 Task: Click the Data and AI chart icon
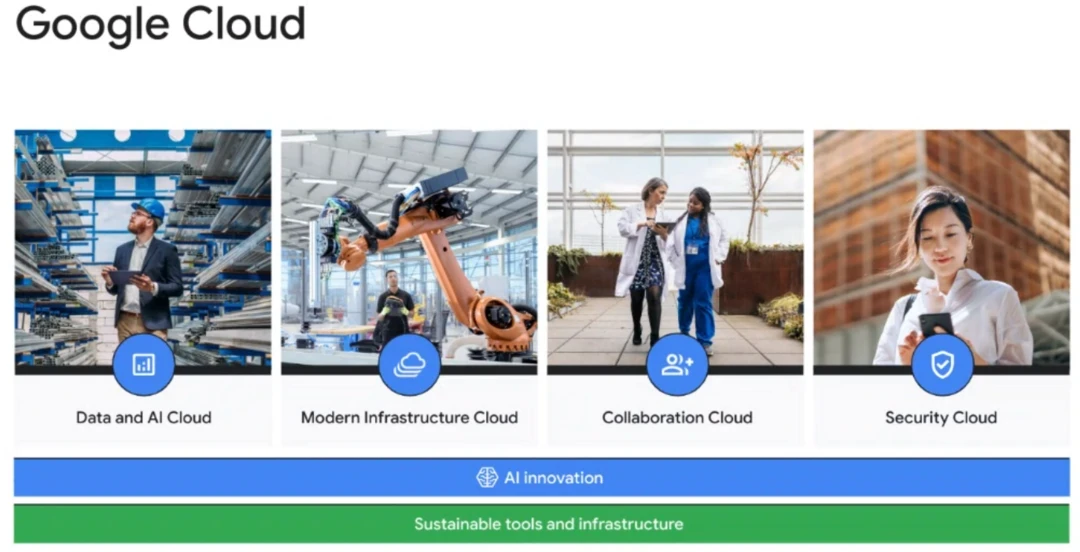[143, 365]
